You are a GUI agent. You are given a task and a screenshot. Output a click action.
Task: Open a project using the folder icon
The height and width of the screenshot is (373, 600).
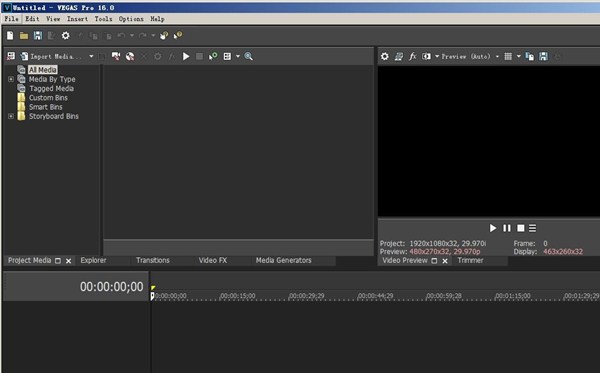[24, 36]
